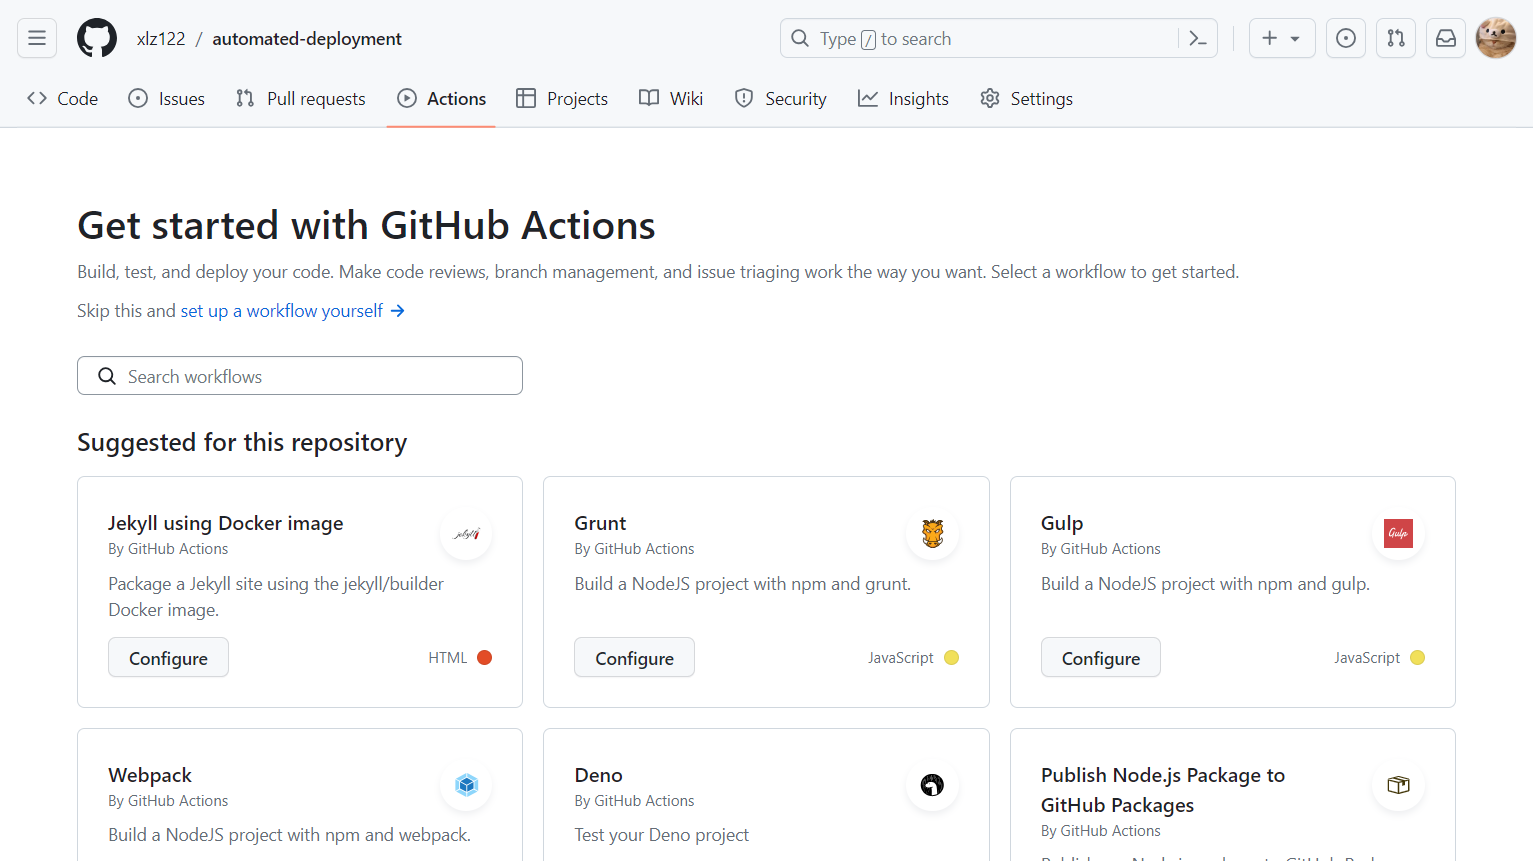This screenshot has width=1533, height=861.
Task: Click the Publish Node.js Package box icon
Action: [1398, 786]
